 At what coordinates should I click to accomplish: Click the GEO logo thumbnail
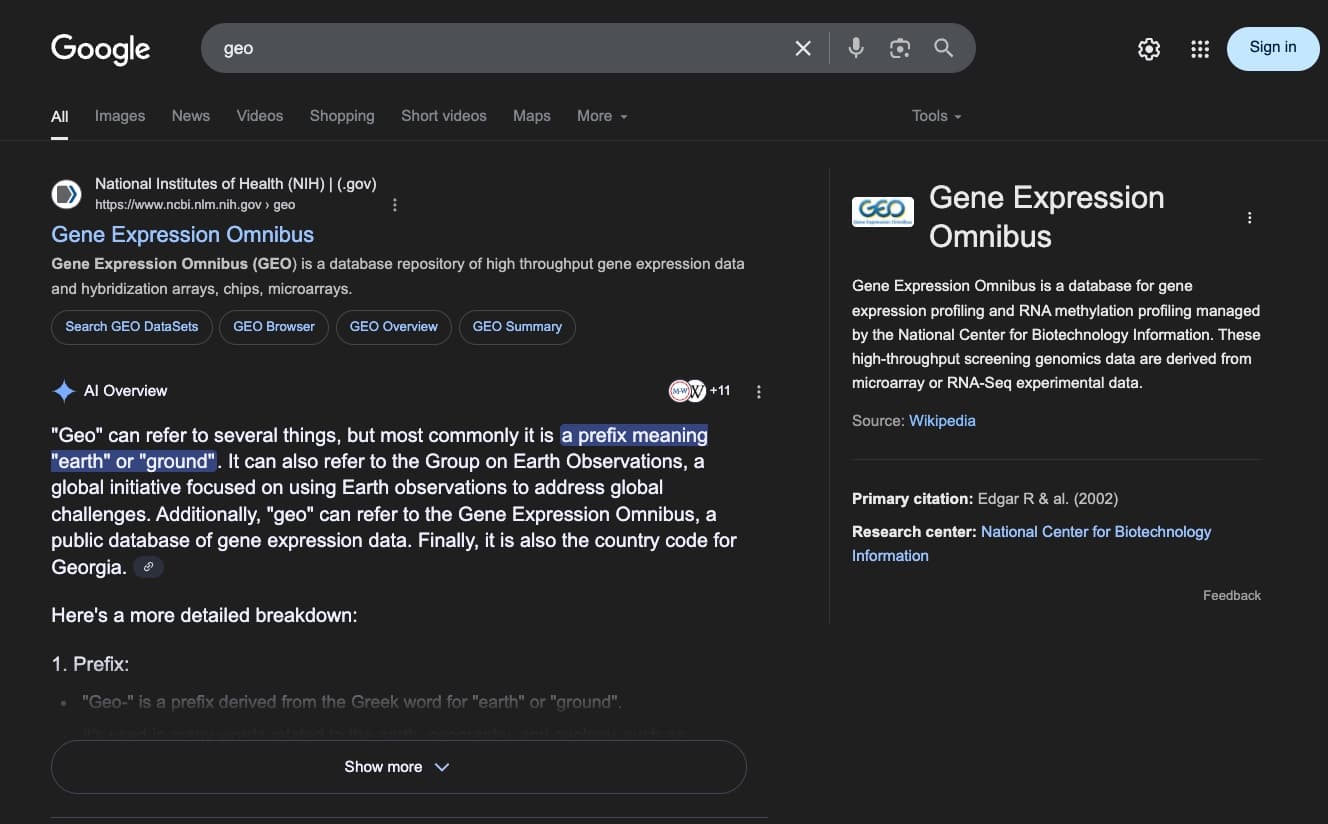tap(882, 212)
